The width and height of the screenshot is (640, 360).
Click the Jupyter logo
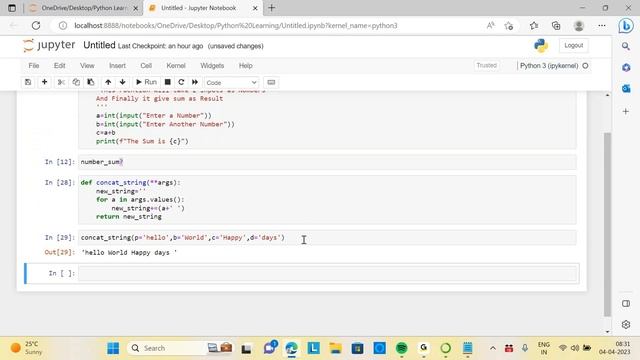[49, 45]
